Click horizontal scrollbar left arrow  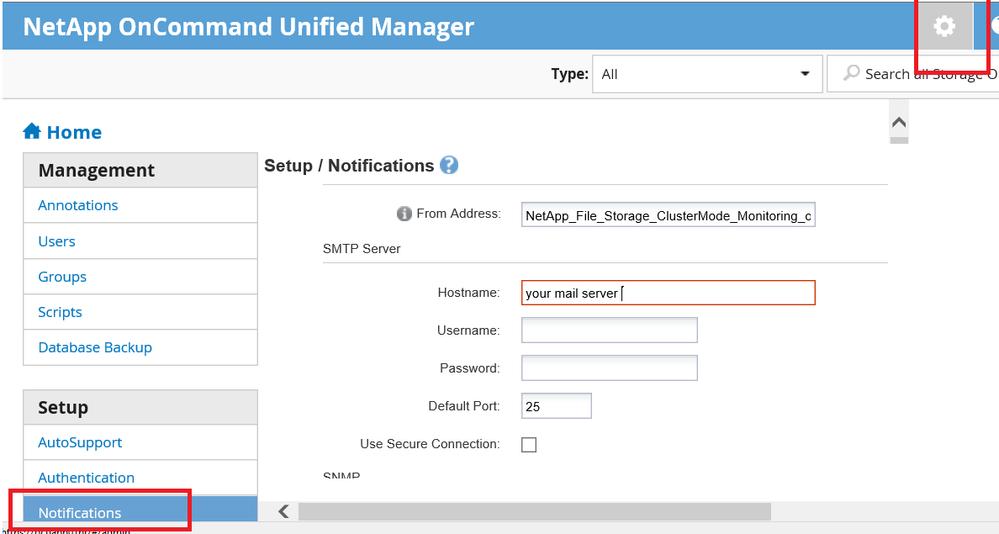pyautogui.click(x=284, y=511)
